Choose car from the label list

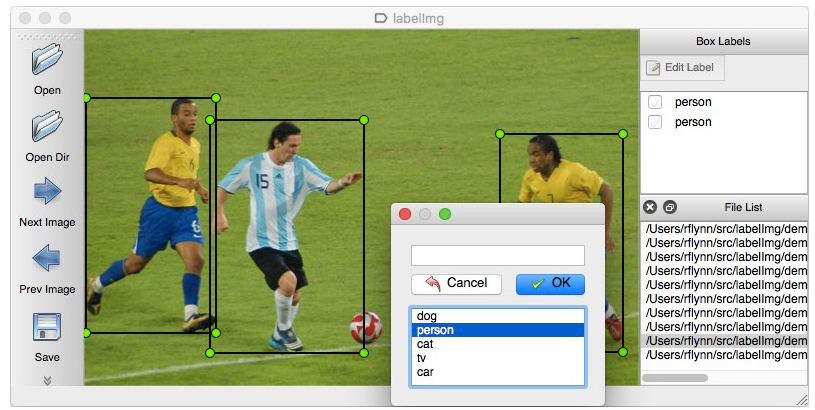click(x=498, y=372)
